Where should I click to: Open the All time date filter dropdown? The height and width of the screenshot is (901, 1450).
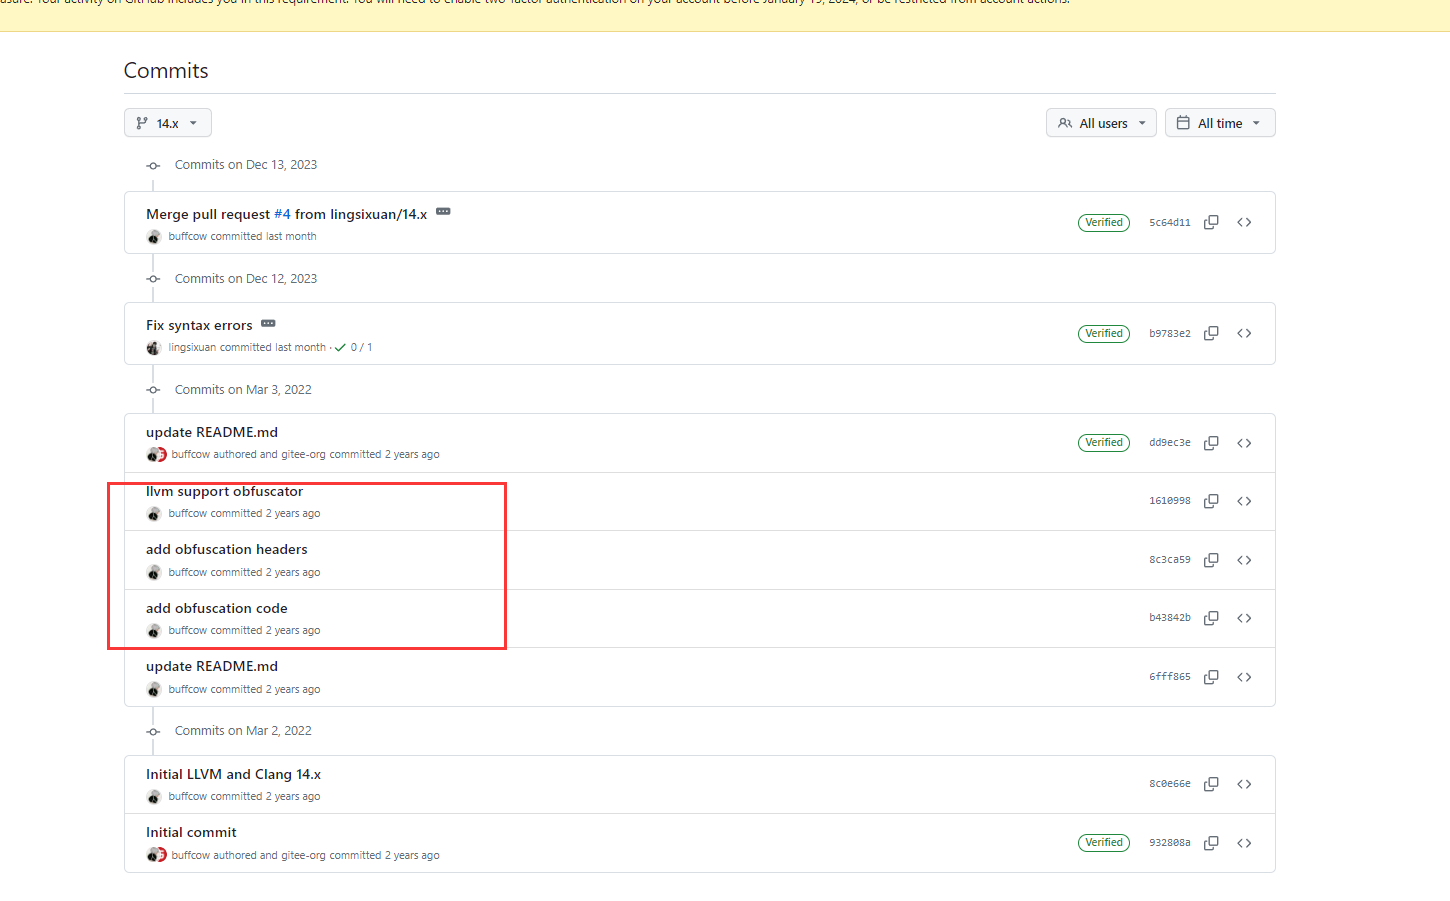coord(1220,123)
